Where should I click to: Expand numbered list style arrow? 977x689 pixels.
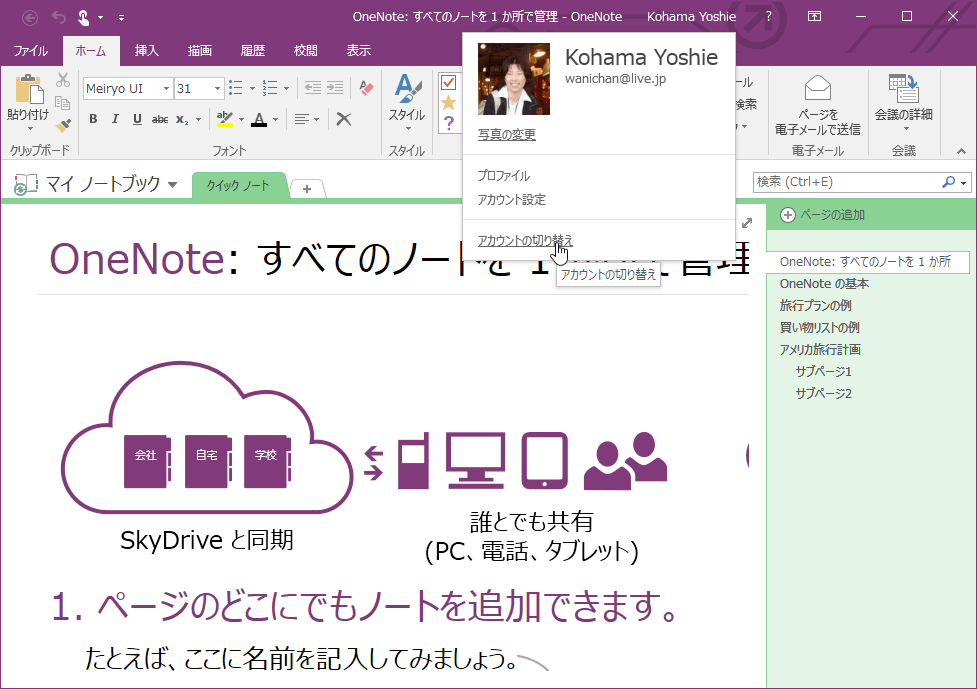click(x=287, y=88)
